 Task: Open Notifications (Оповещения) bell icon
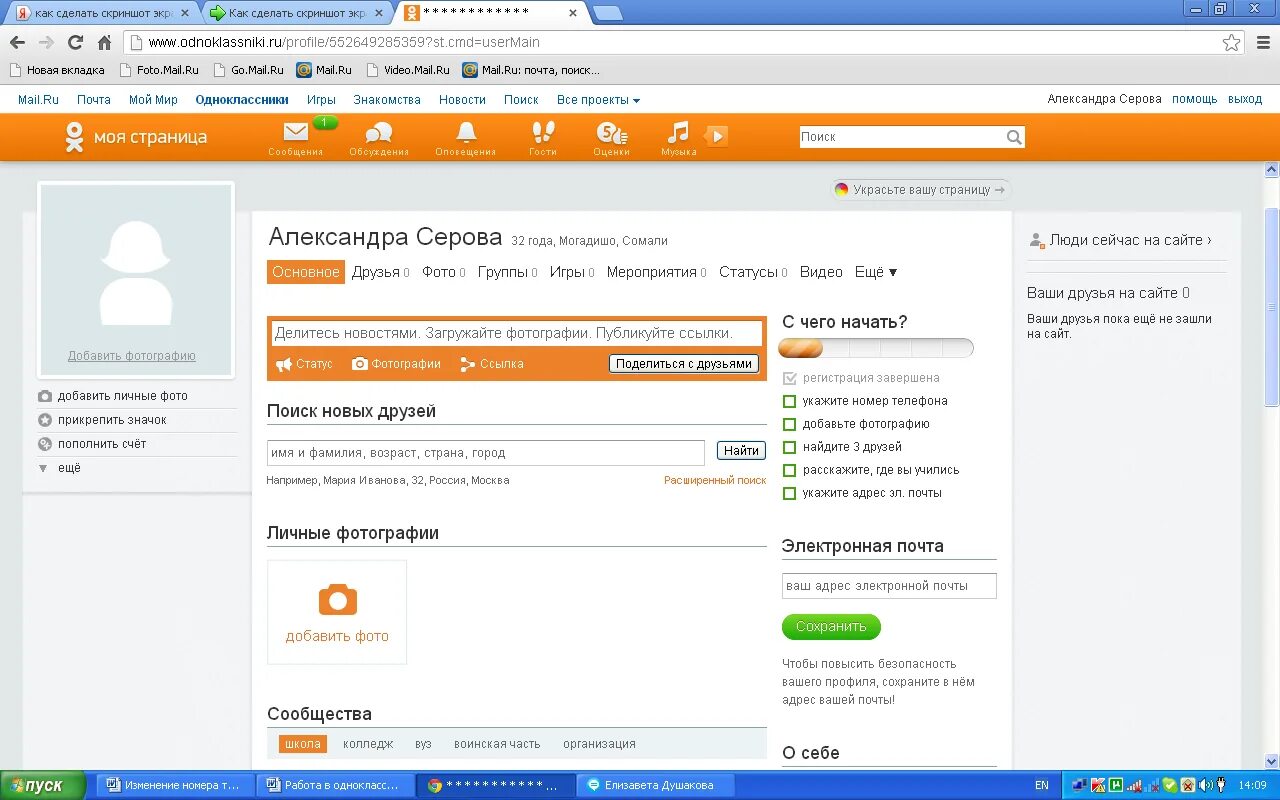click(466, 132)
